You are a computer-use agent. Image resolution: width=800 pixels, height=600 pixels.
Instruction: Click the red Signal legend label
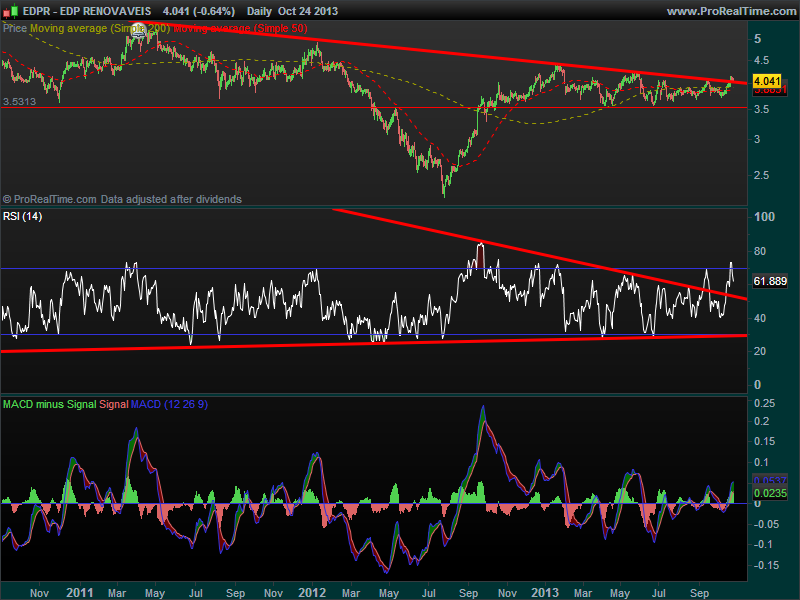click(x=114, y=405)
